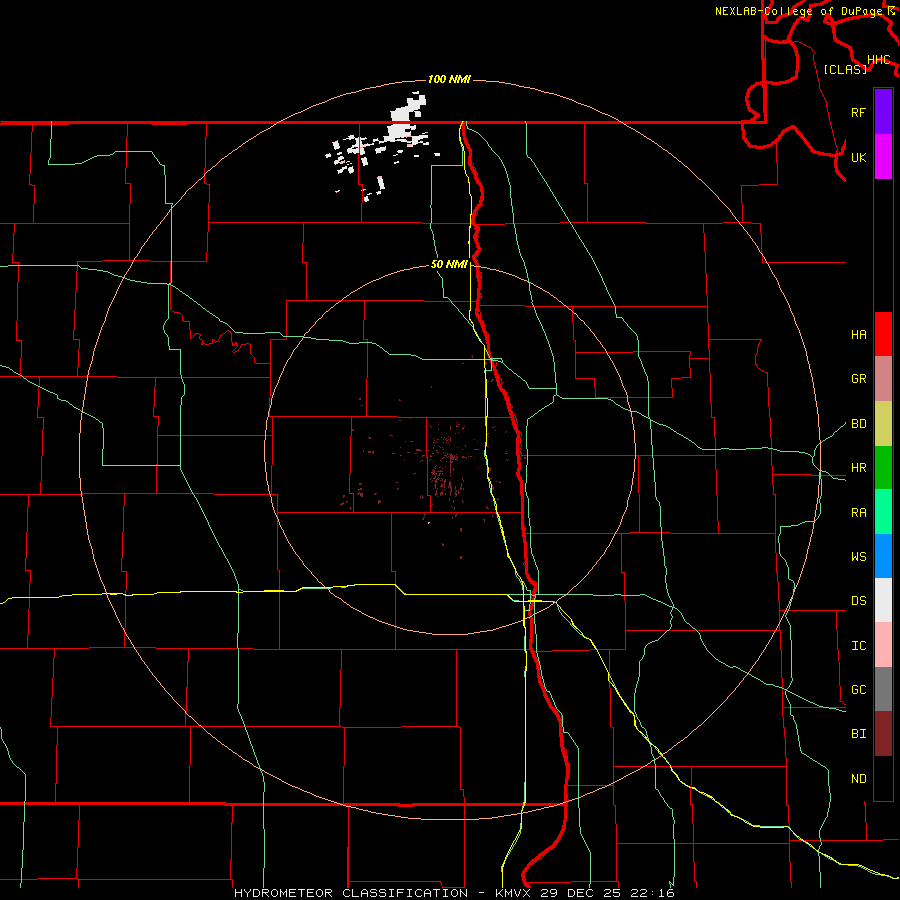This screenshot has width=900, height=900.
Task: Click the 22:16 timestamp
Action: pos(650,893)
